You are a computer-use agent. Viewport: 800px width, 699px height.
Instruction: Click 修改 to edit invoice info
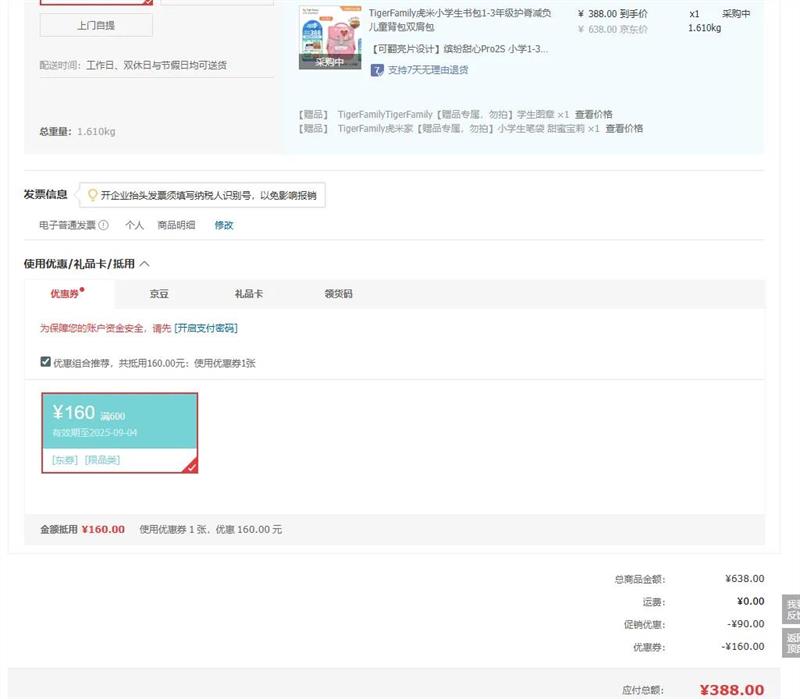[224, 225]
